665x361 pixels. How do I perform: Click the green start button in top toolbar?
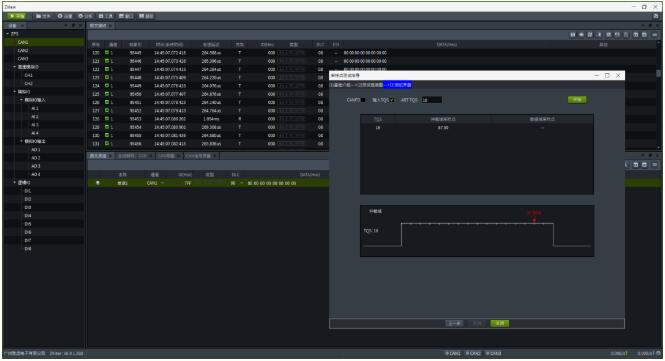(17, 16)
